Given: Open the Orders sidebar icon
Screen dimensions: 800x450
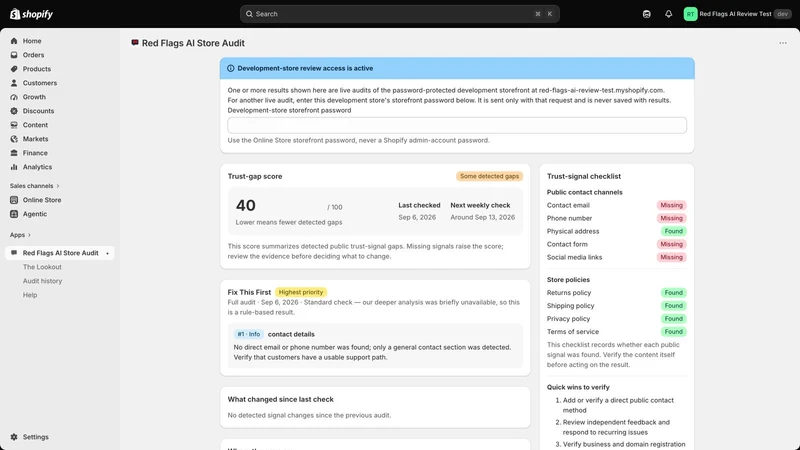Looking at the screenshot, I should click(x=14, y=55).
